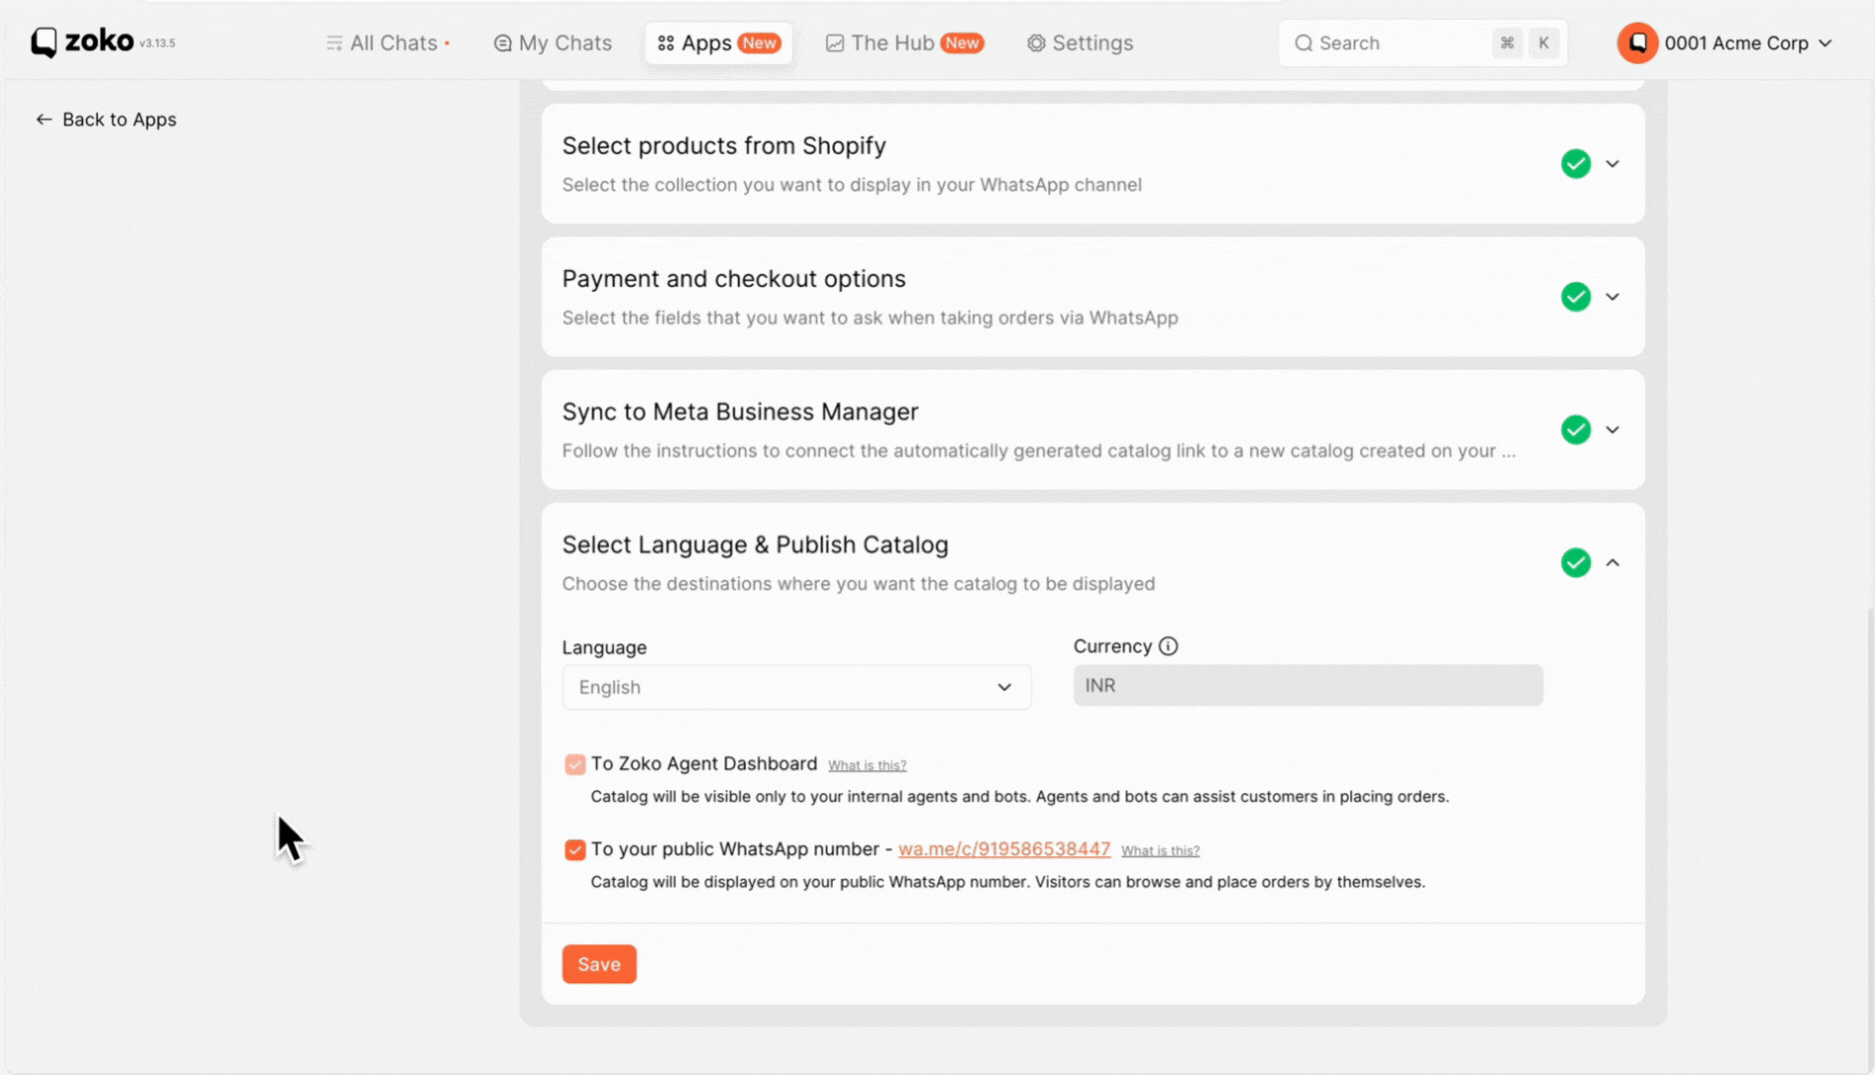Click the search magnifier icon
Viewport: 1875px width, 1075px height.
(1303, 43)
